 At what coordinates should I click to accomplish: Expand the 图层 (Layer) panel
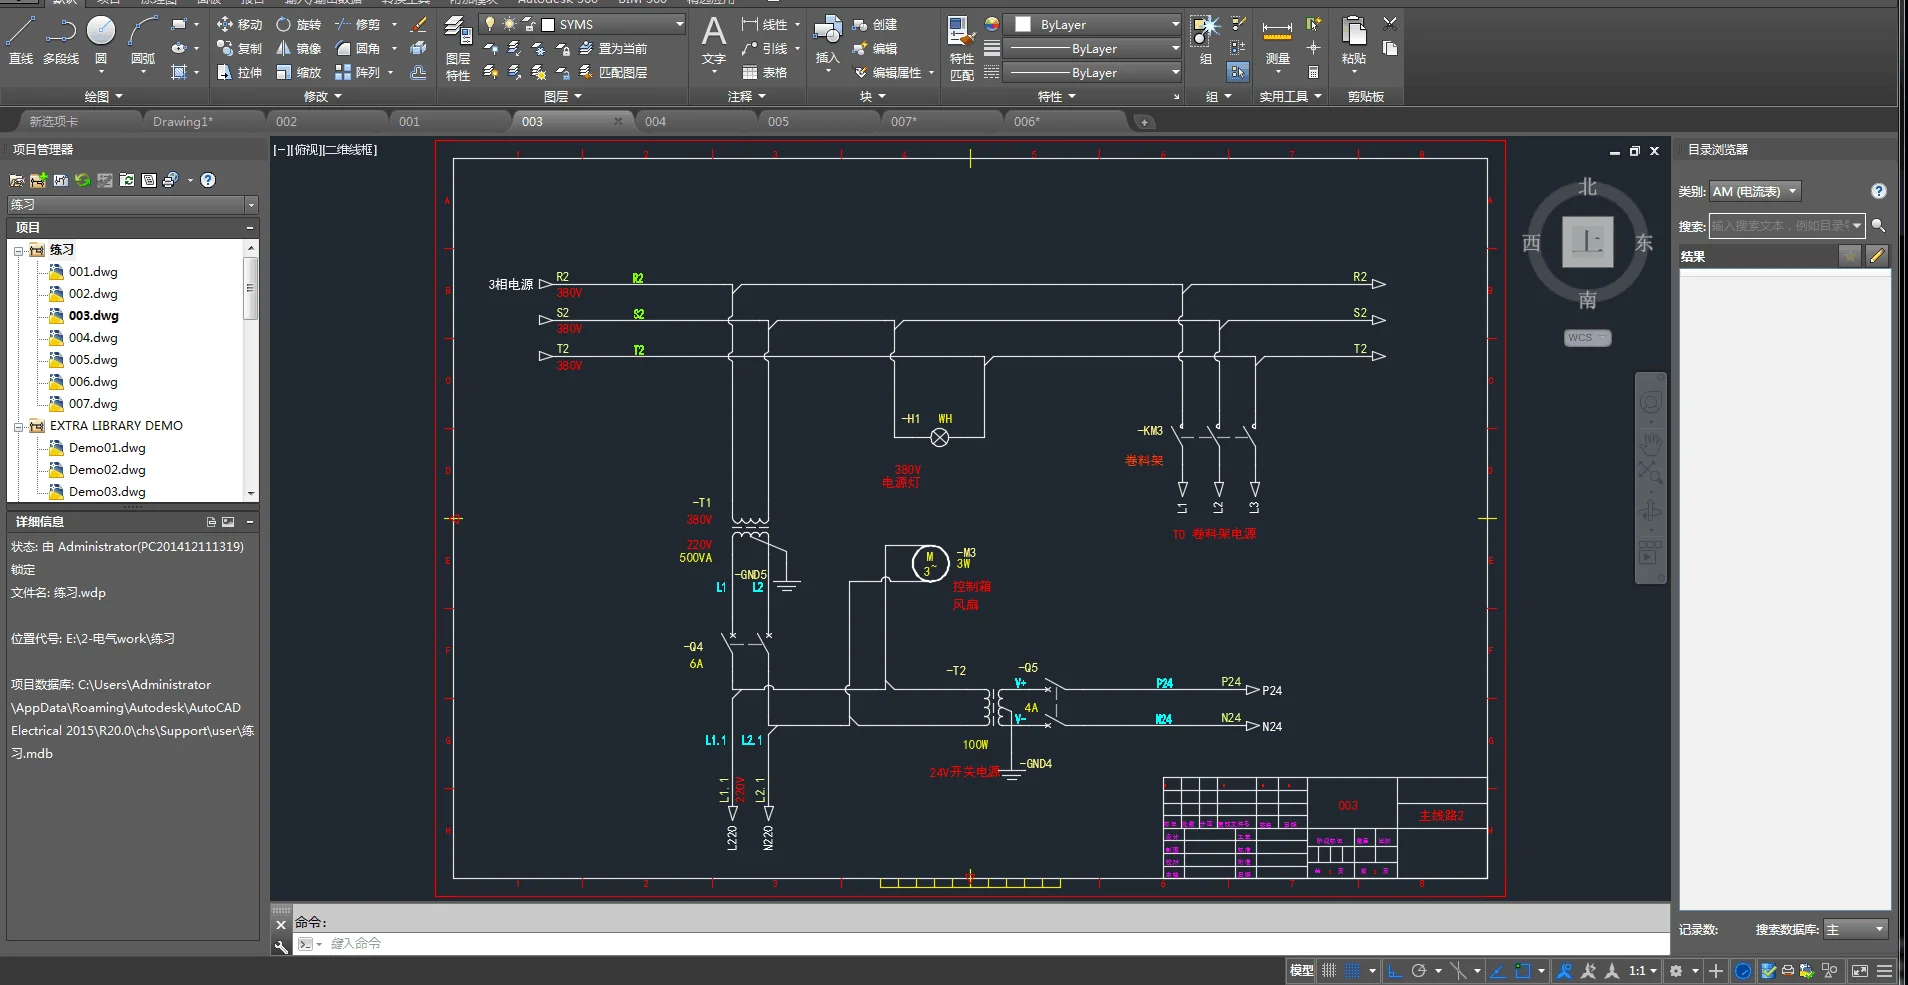click(563, 96)
